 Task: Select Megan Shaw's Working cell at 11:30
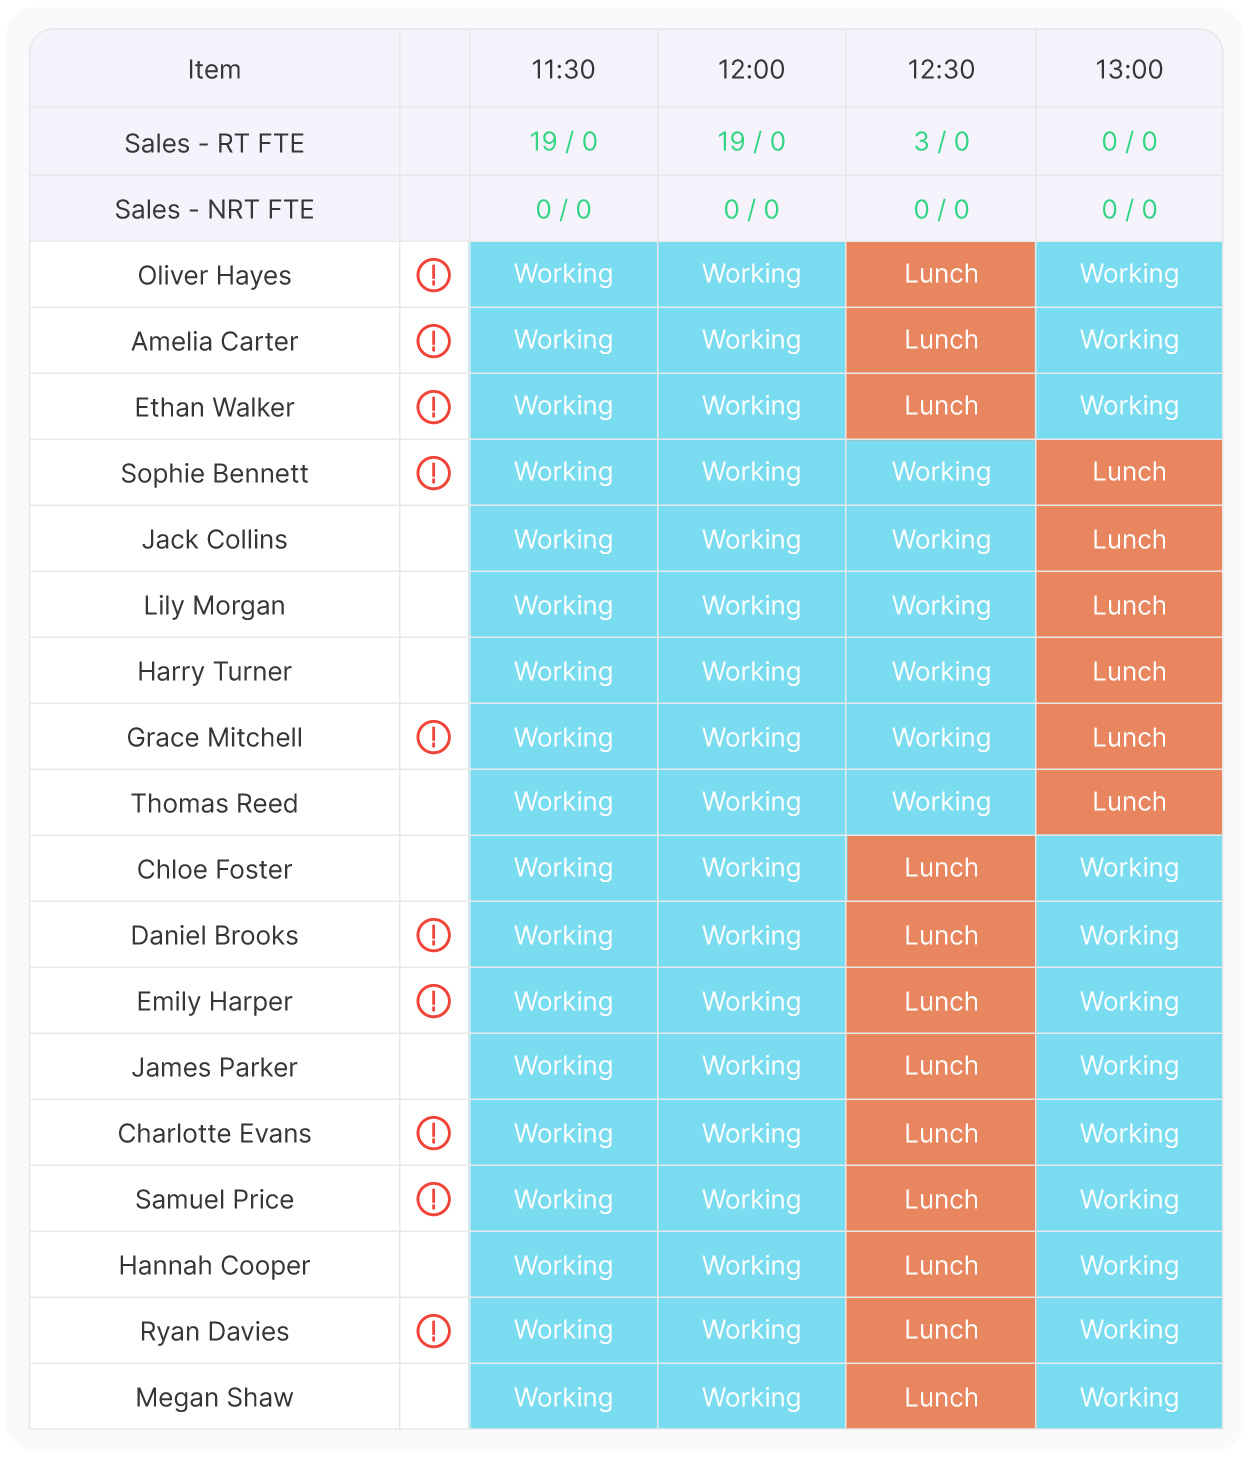coord(563,1397)
